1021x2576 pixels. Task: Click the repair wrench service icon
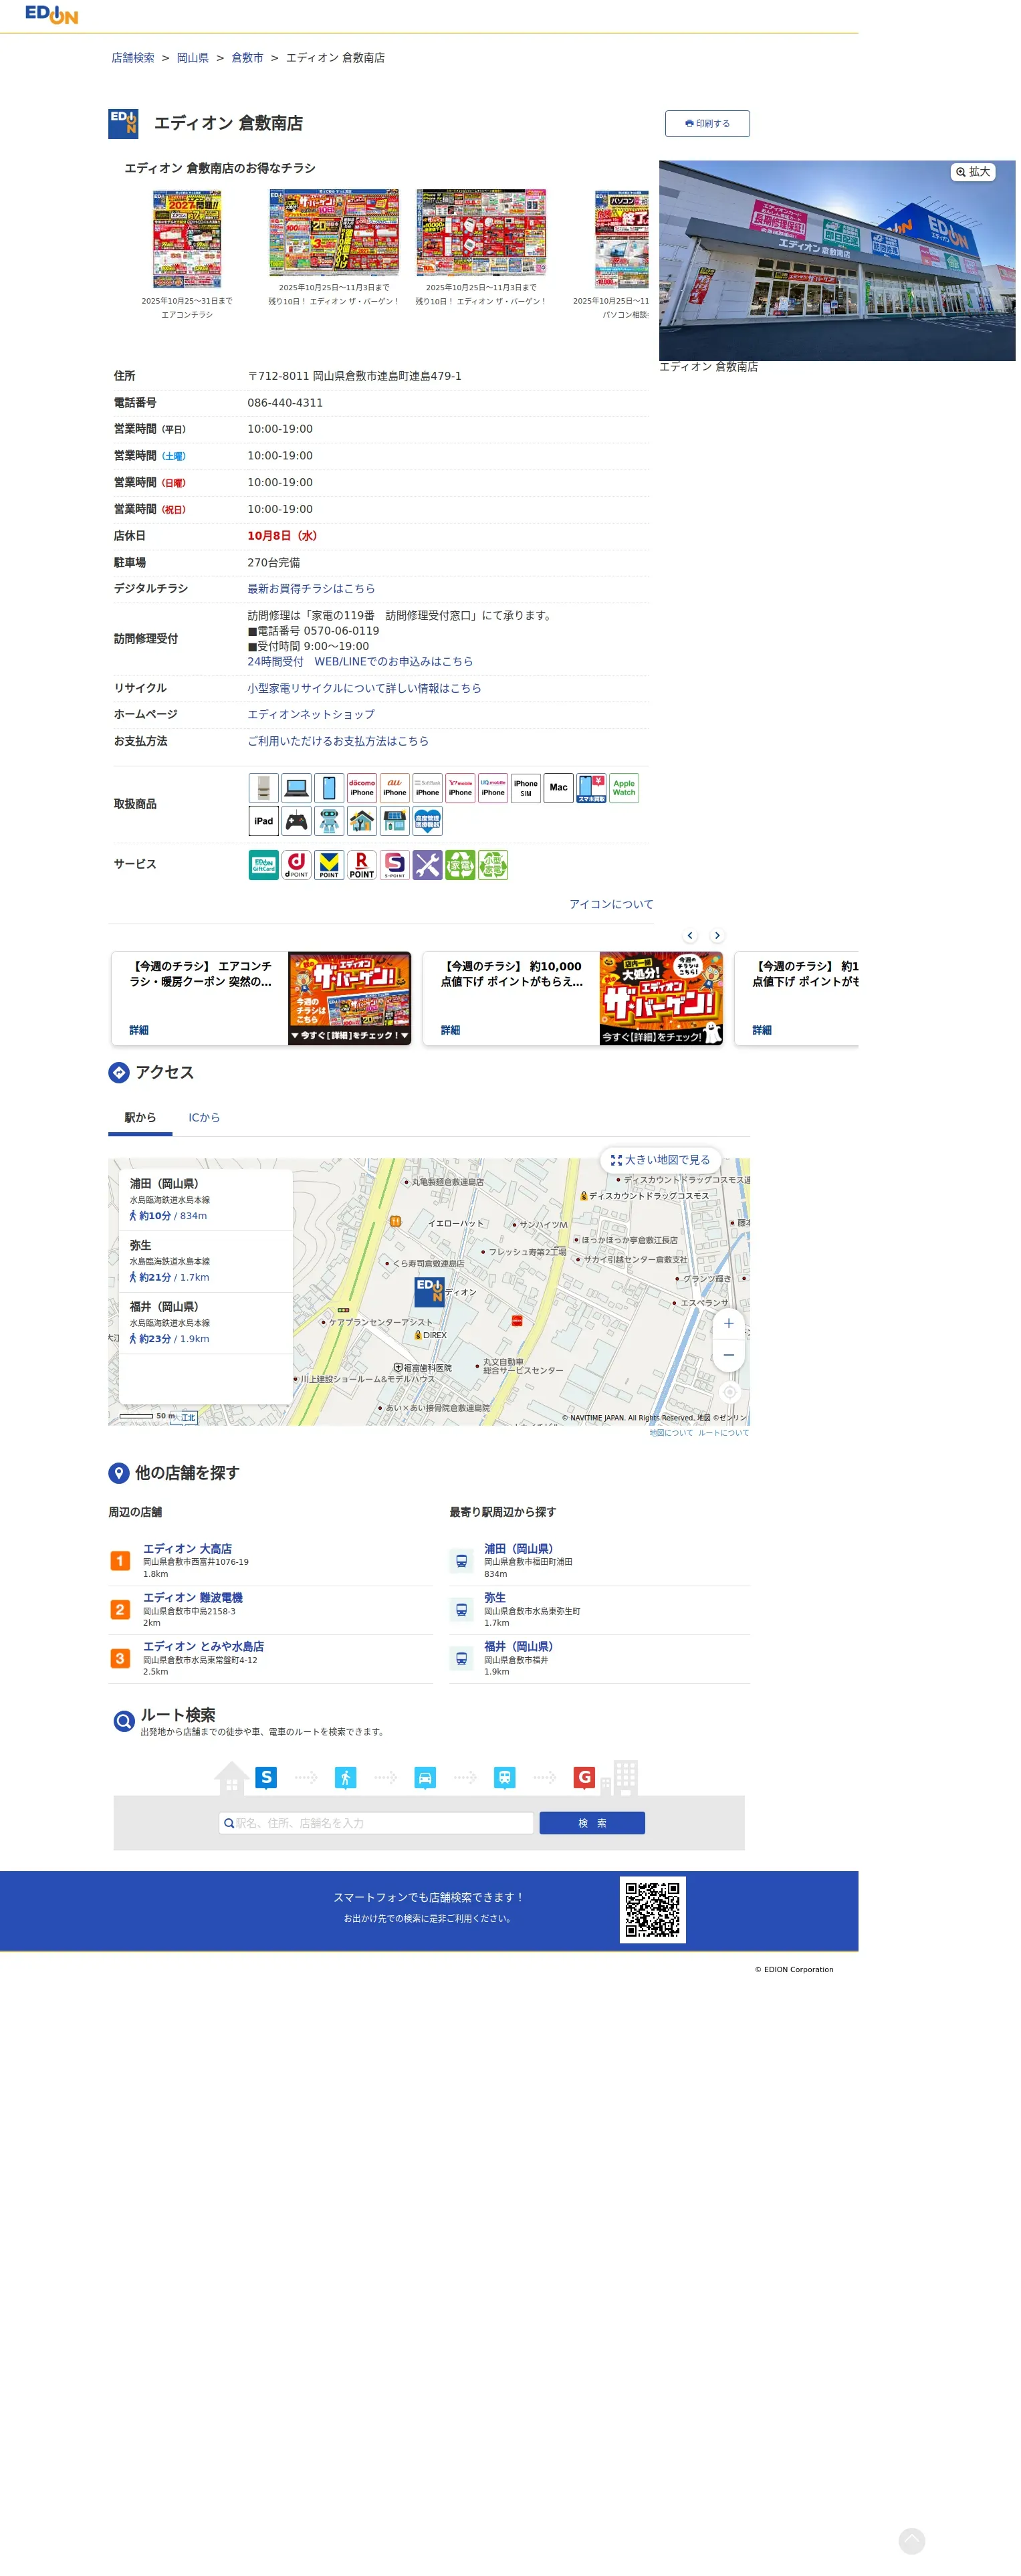[x=427, y=865]
